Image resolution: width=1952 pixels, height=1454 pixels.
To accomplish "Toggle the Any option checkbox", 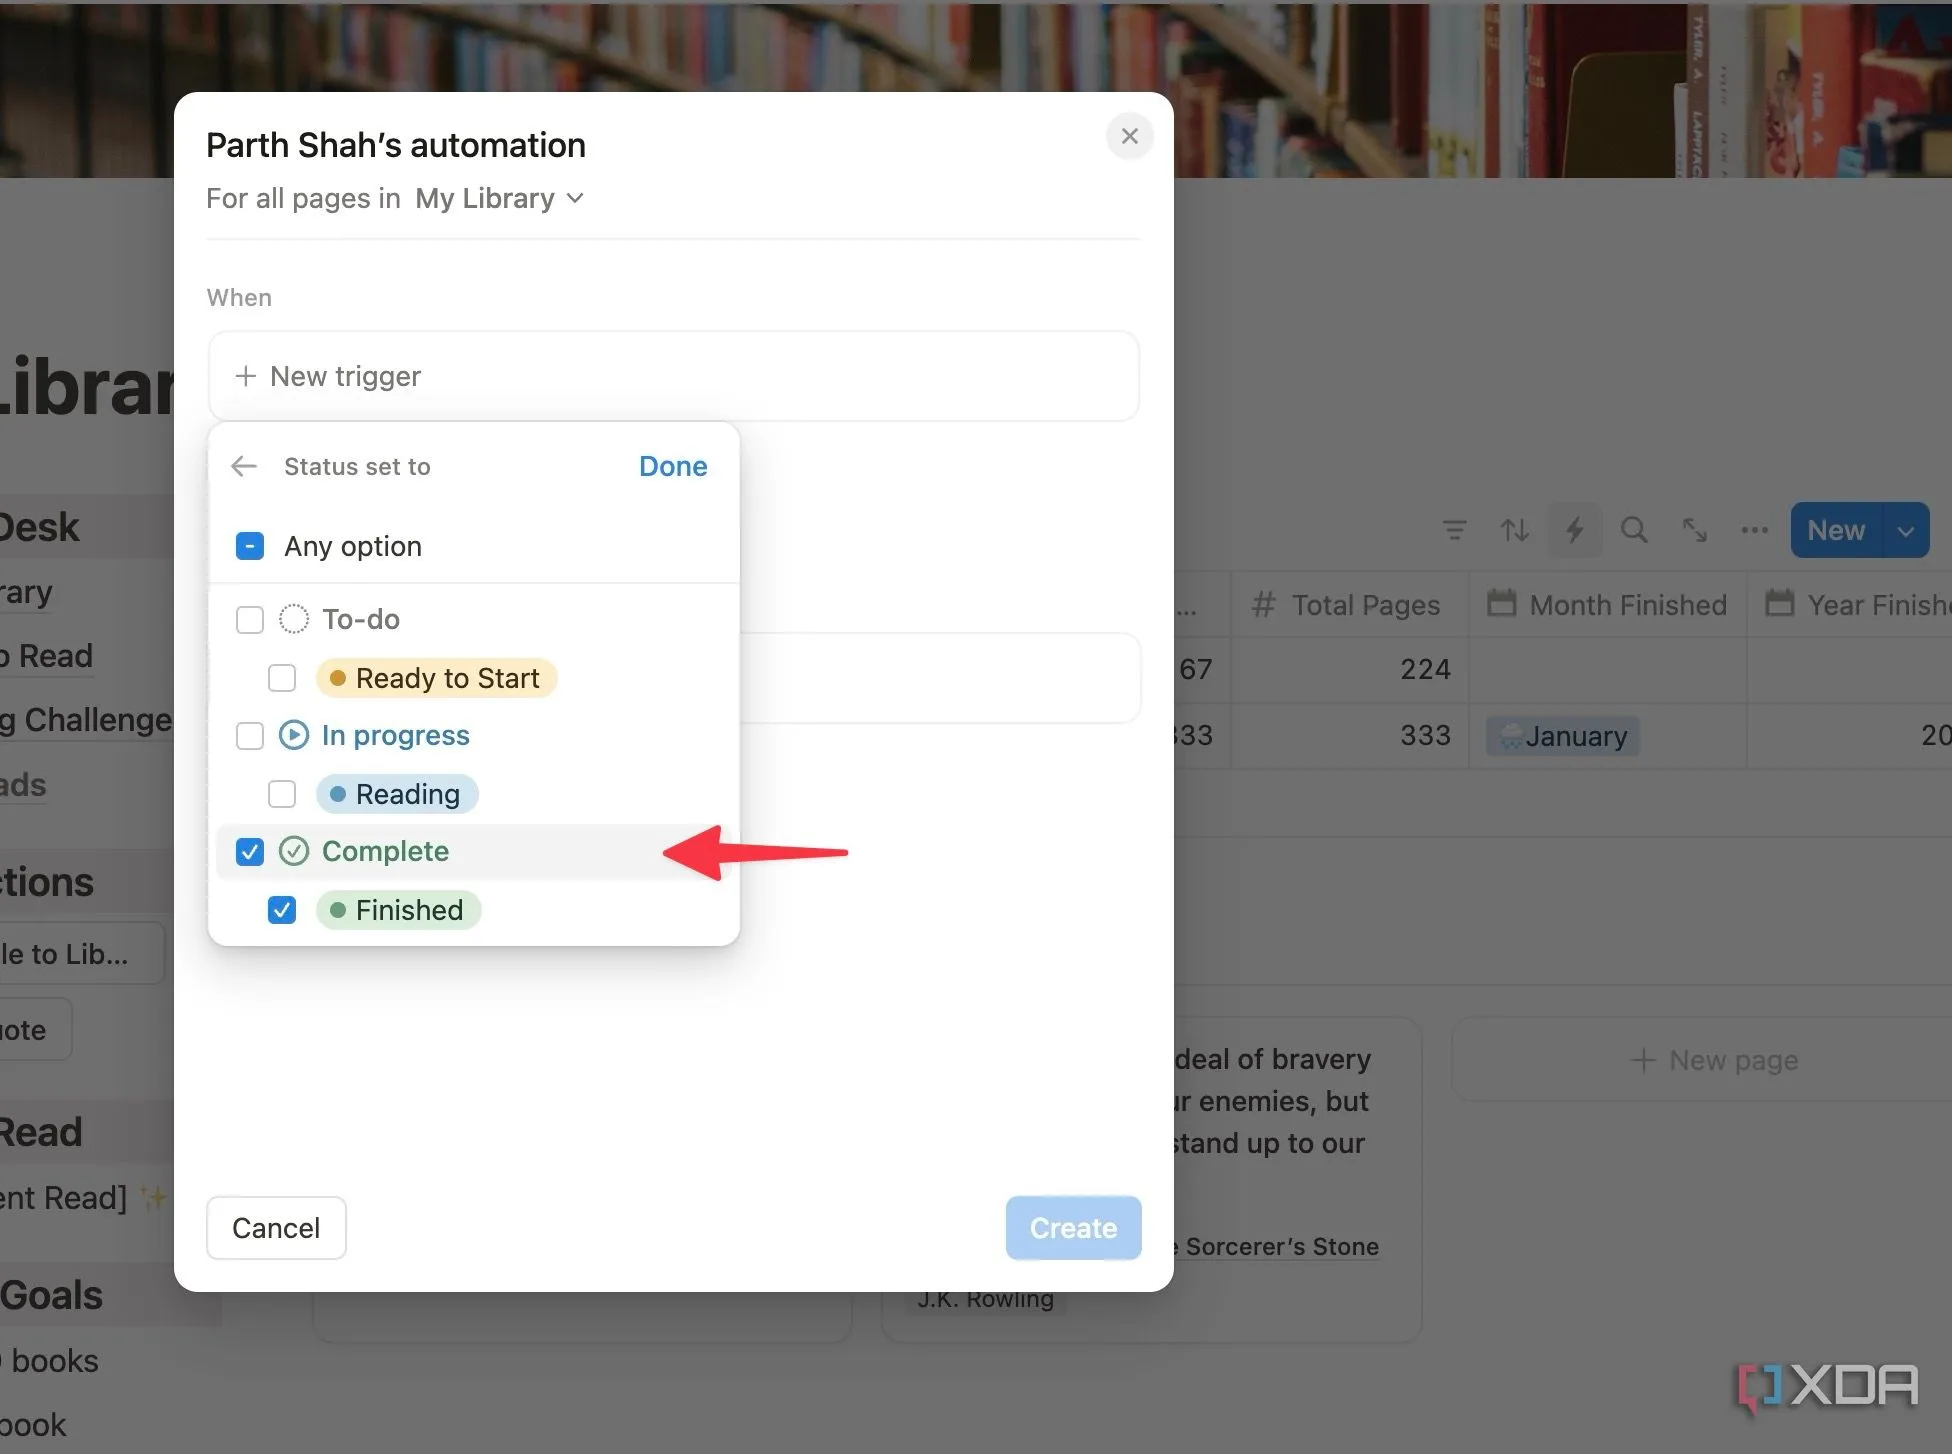I will (250, 546).
